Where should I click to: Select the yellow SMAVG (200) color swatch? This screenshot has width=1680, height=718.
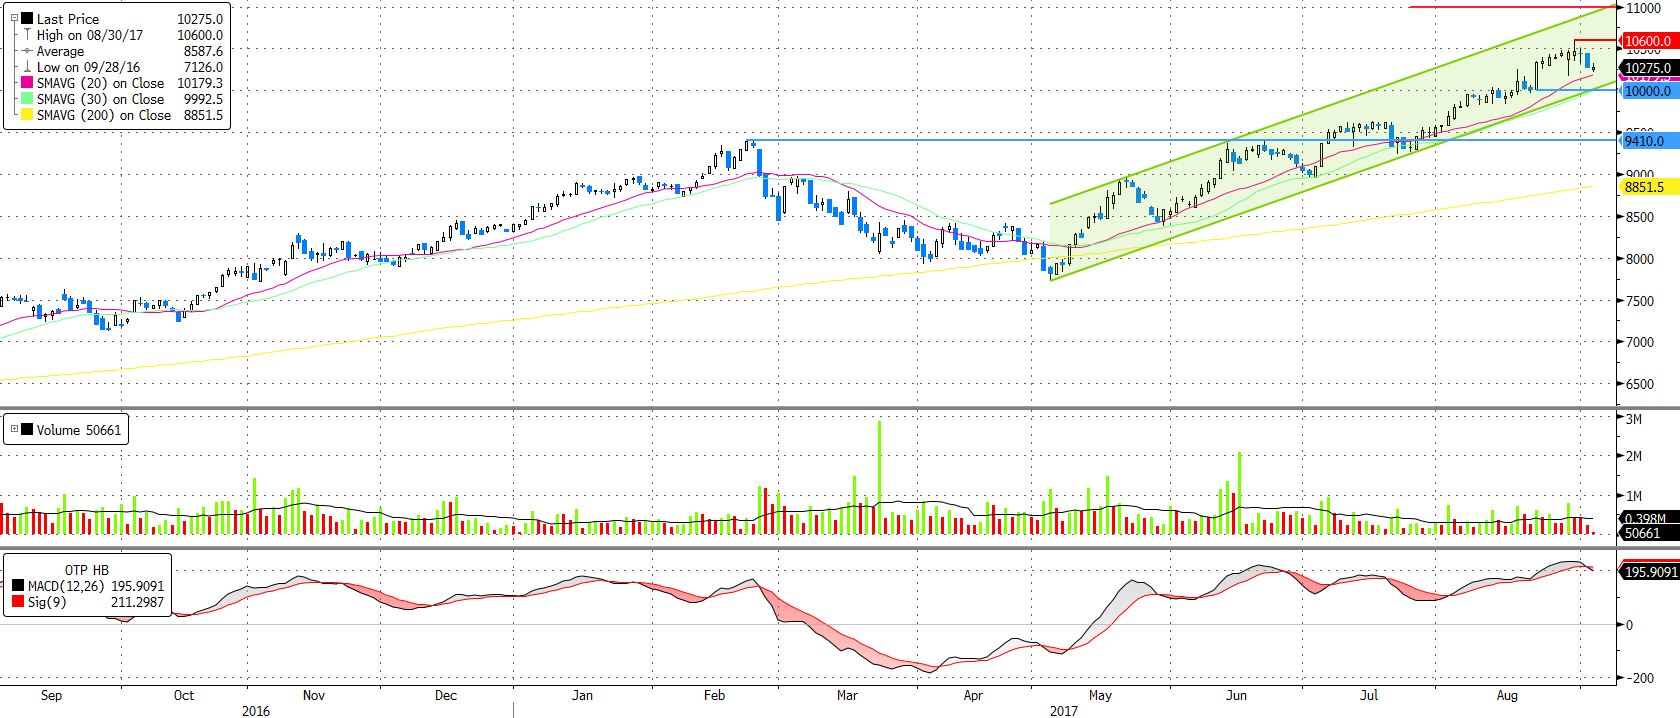[27, 115]
